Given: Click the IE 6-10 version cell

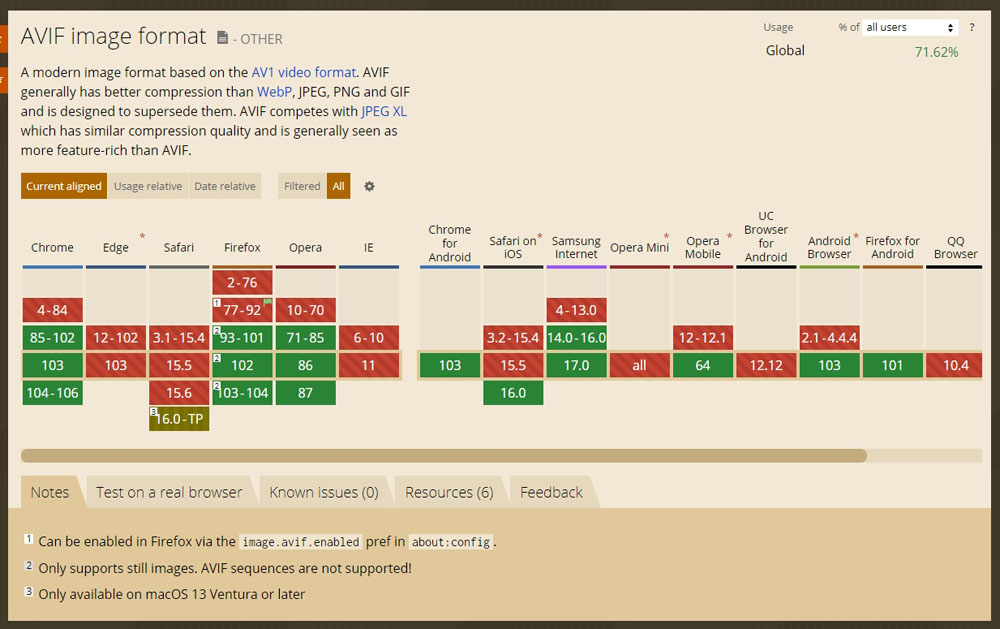Looking at the screenshot, I should [x=369, y=337].
